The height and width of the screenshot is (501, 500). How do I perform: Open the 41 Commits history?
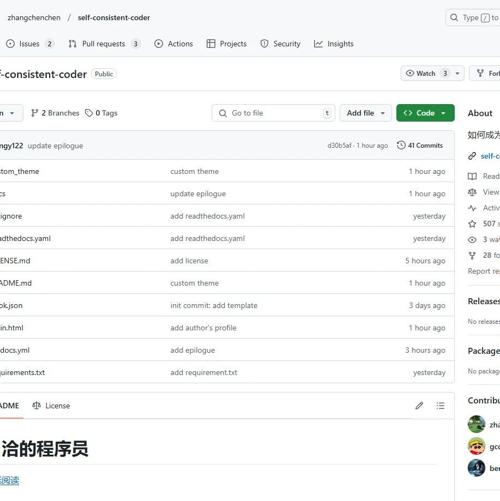click(420, 145)
